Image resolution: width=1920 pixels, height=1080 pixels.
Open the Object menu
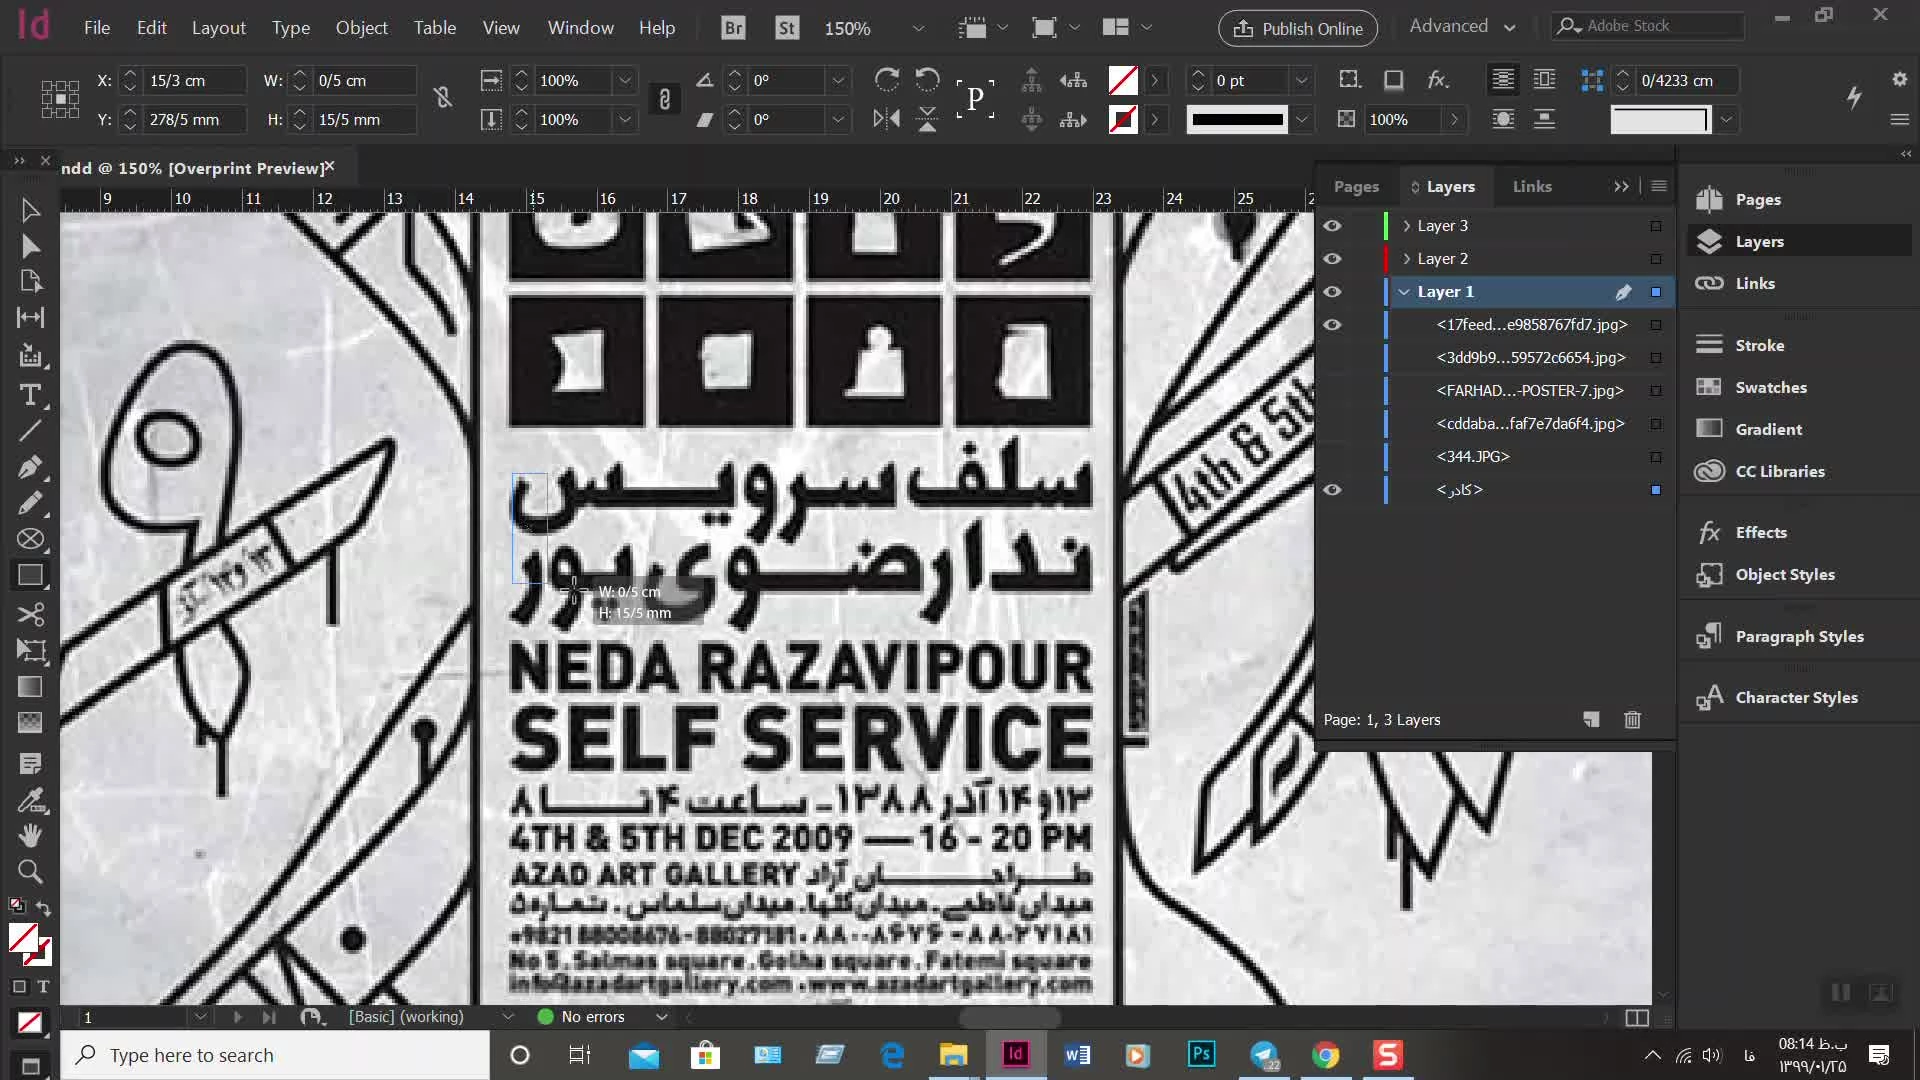point(361,28)
